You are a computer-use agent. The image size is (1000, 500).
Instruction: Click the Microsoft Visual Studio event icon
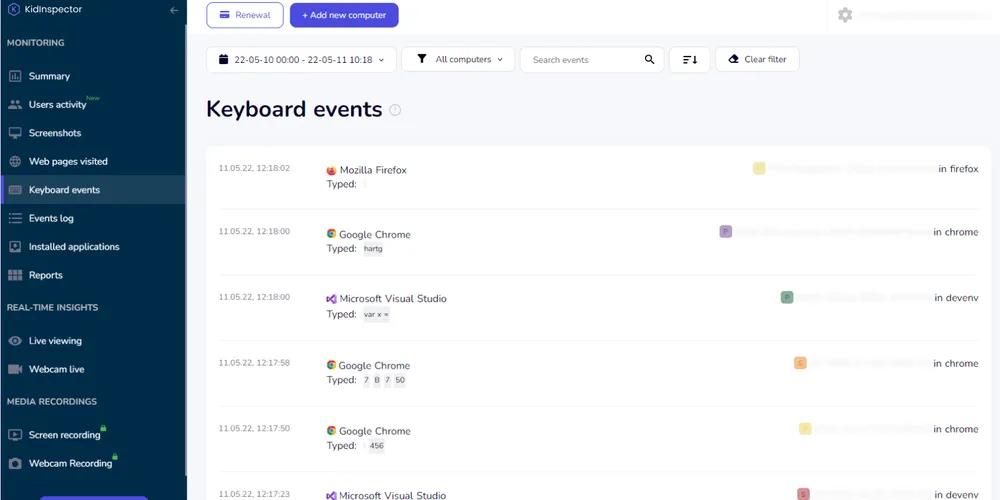(332, 299)
